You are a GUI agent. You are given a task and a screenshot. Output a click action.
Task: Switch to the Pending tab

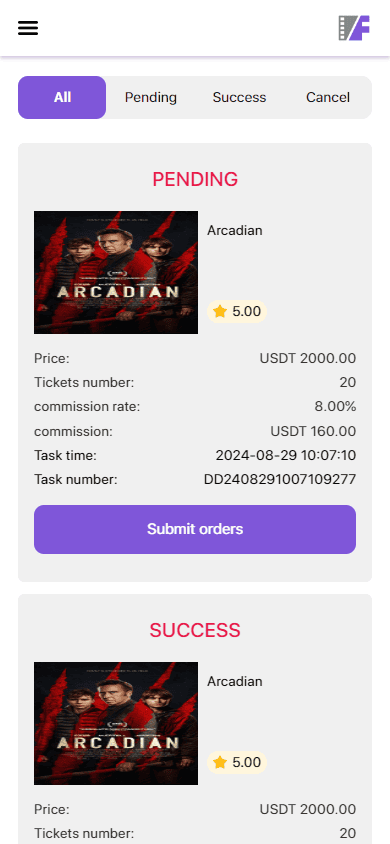pyautogui.click(x=151, y=97)
